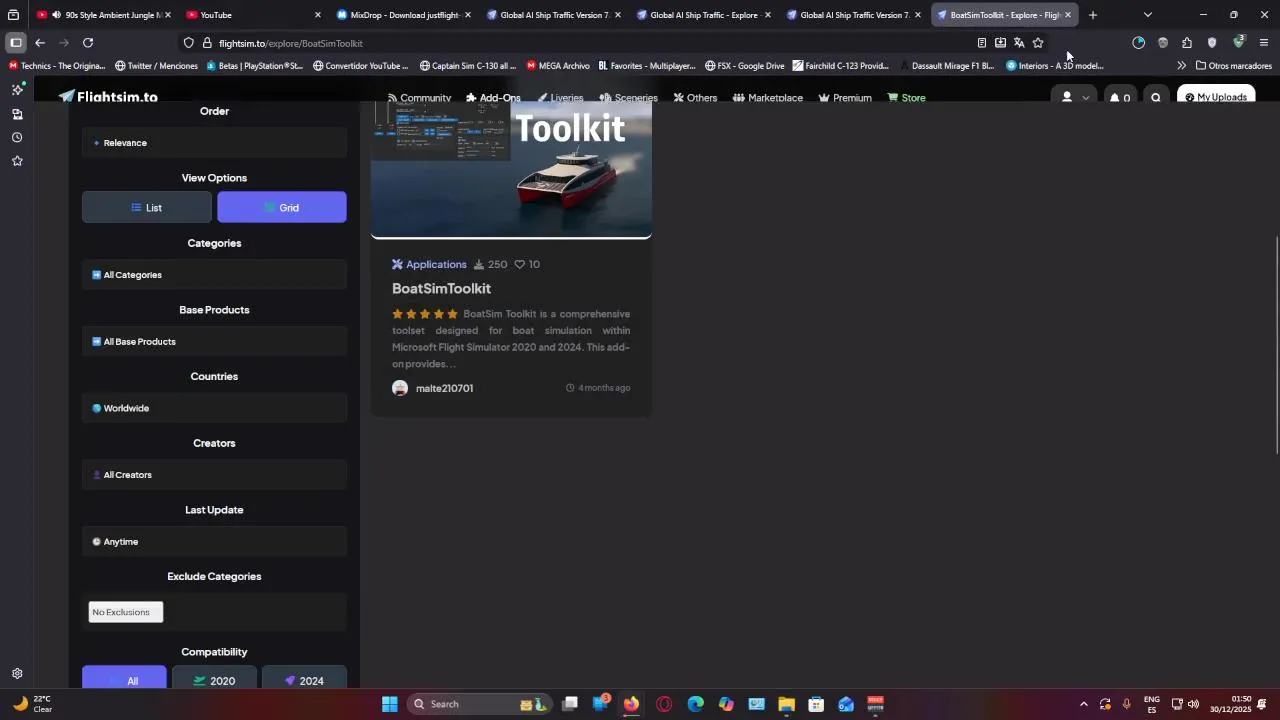Screen dimensions: 1280x720
Task: Open the Flightsim.to search magnifier
Action: [1156, 98]
